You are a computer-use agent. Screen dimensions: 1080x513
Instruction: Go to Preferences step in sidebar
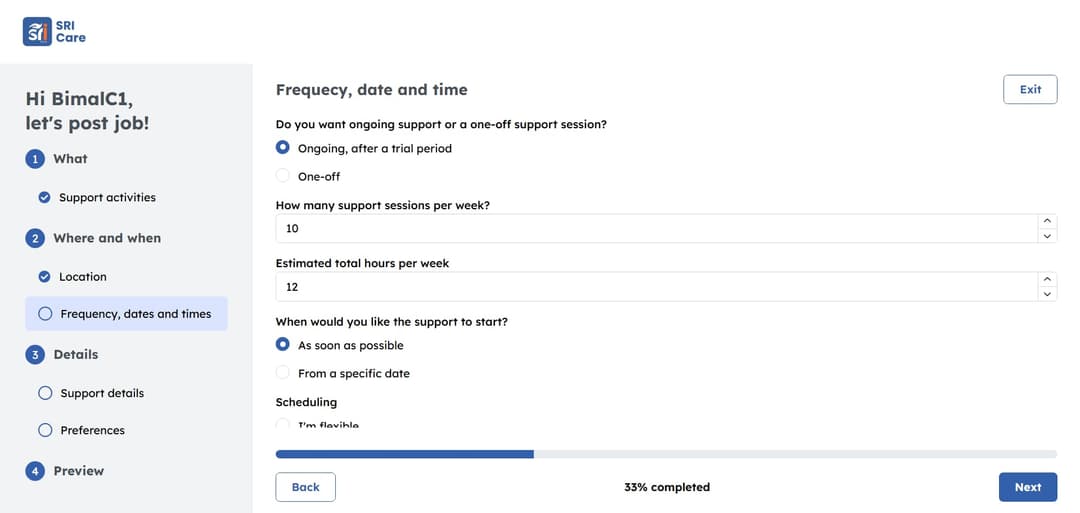click(x=92, y=431)
